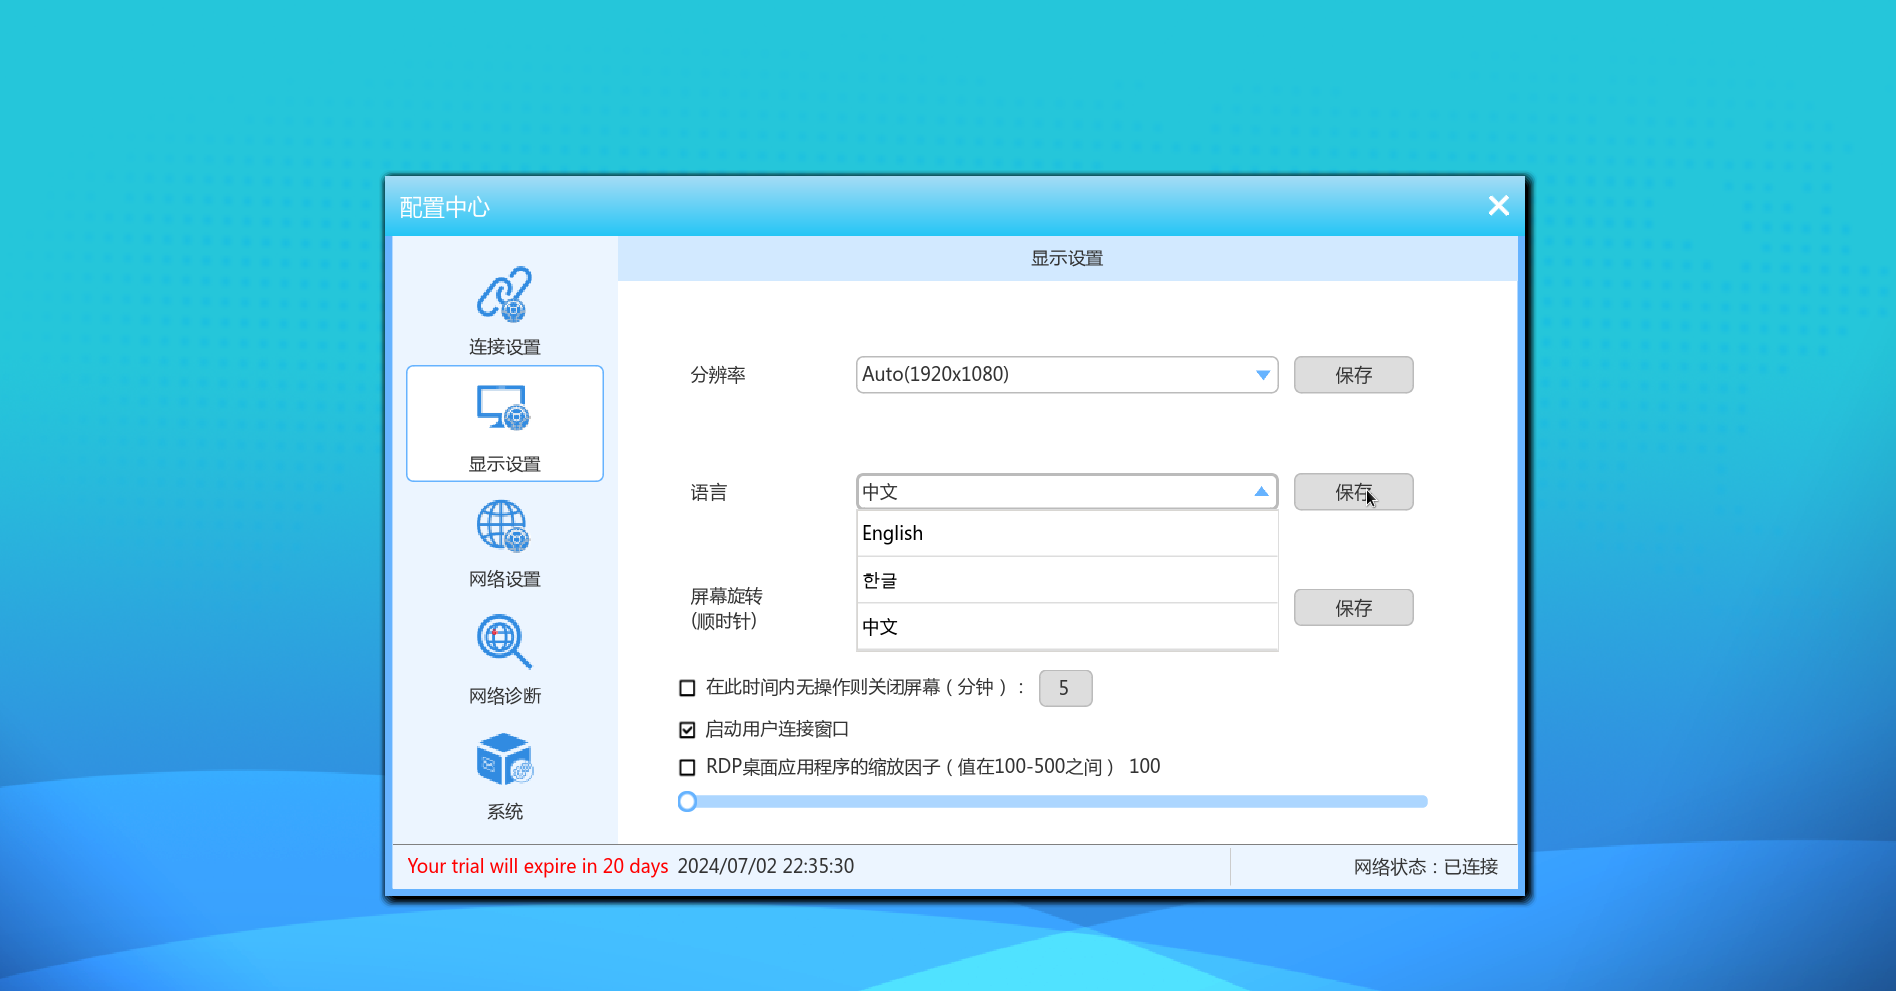Image resolution: width=1896 pixels, height=991 pixels.
Task: Choose 한글 in the language list
Action: 1068,580
